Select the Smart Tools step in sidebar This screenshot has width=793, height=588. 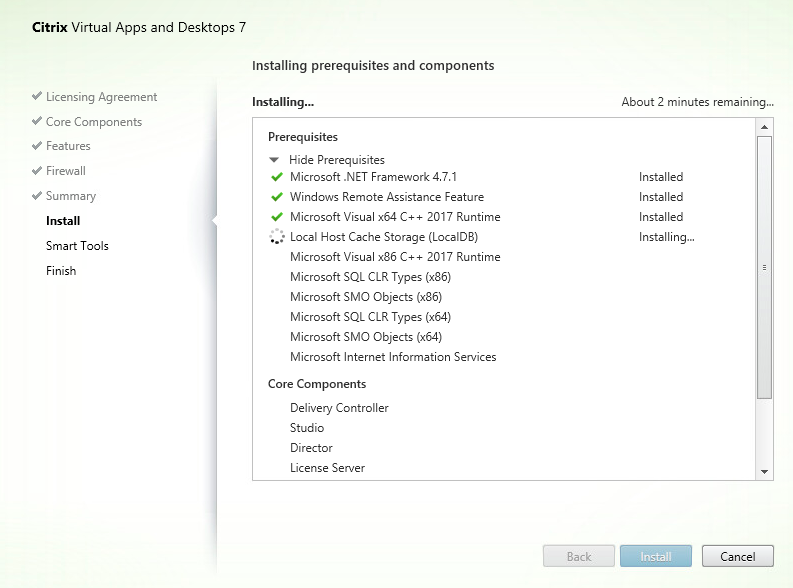(77, 246)
